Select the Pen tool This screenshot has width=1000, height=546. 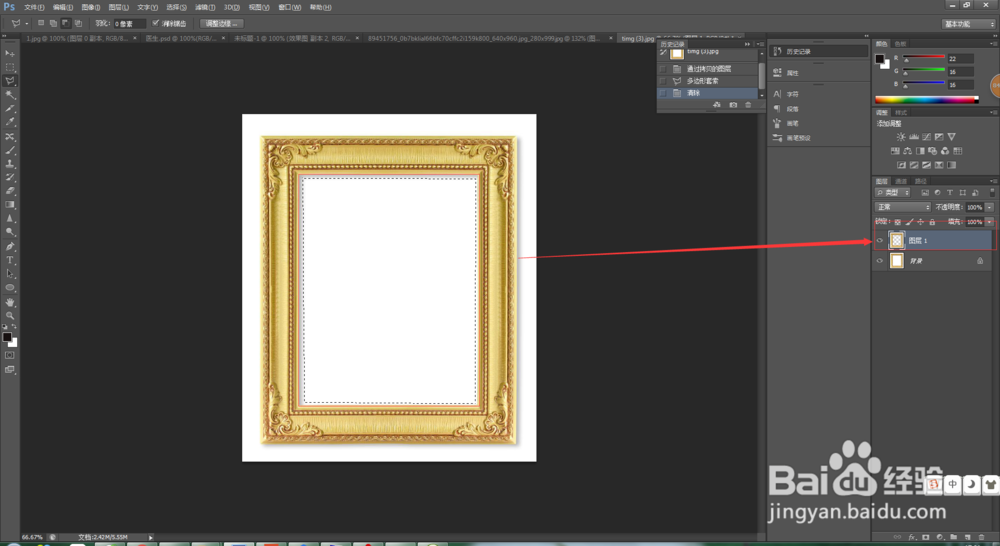[x=10, y=246]
